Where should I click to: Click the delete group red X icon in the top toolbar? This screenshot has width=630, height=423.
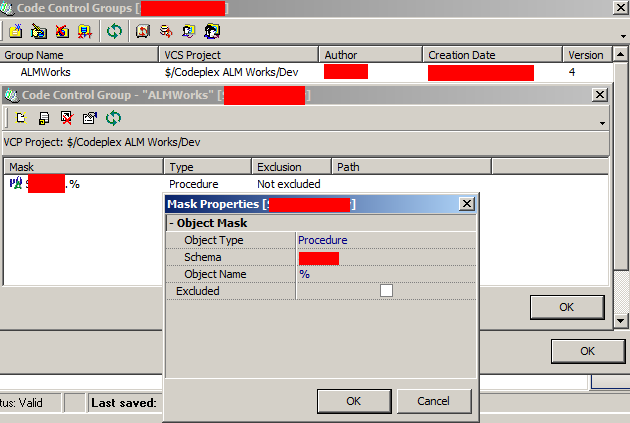pos(62,31)
